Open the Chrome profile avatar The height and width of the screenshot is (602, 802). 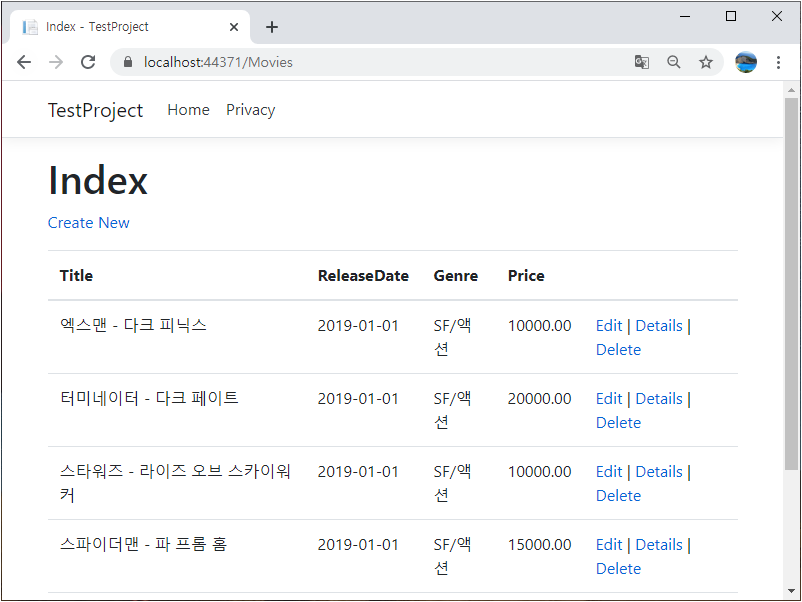click(x=746, y=62)
